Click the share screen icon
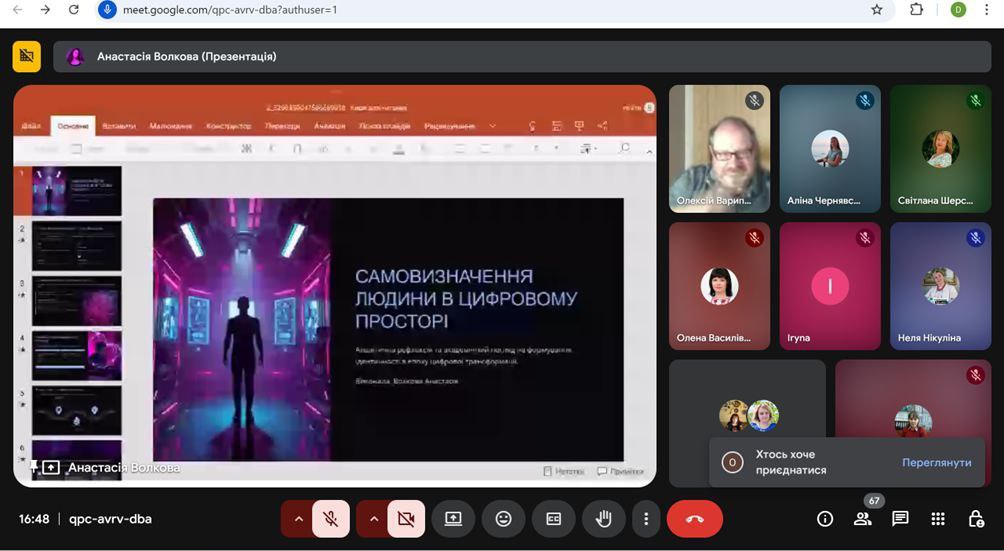 [x=453, y=519]
